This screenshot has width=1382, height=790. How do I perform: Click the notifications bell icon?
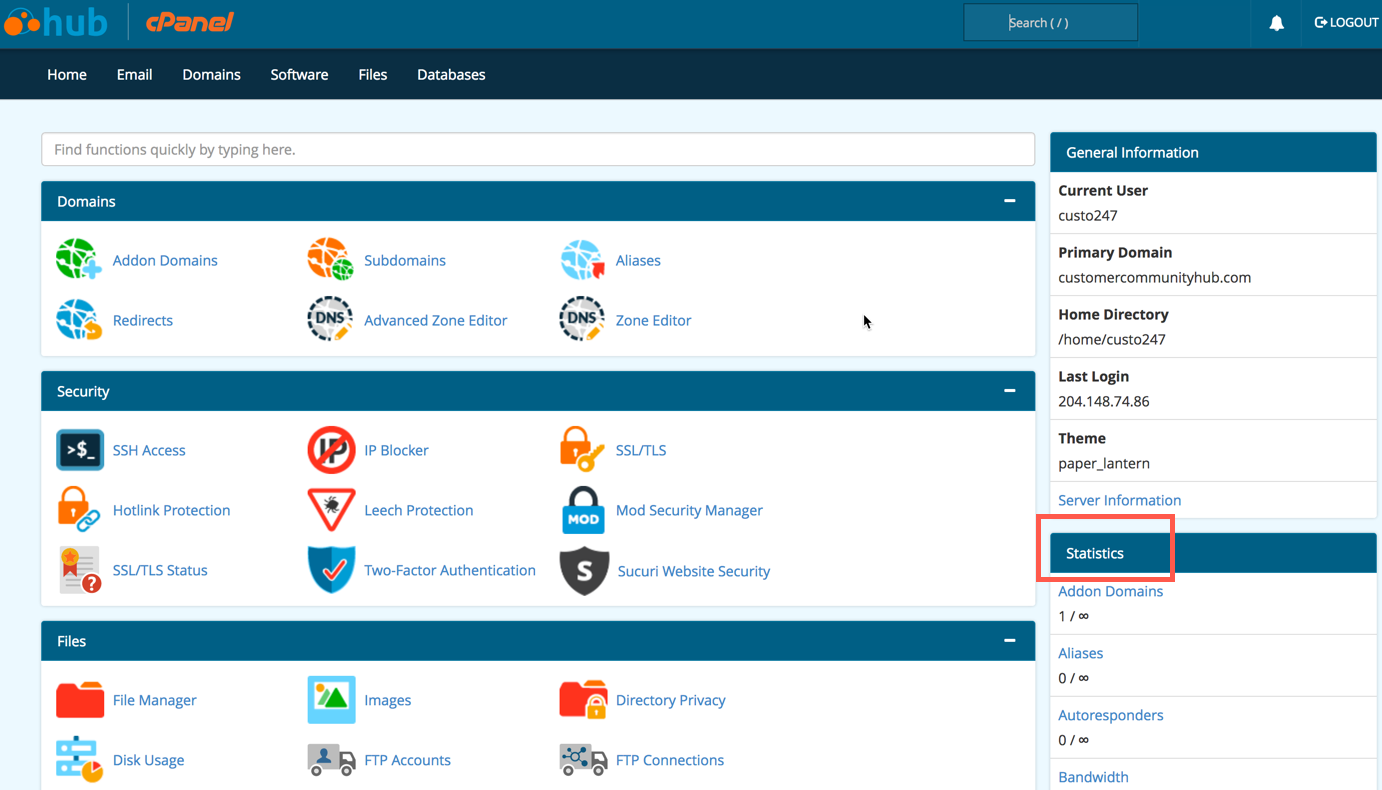click(1276, 23)
